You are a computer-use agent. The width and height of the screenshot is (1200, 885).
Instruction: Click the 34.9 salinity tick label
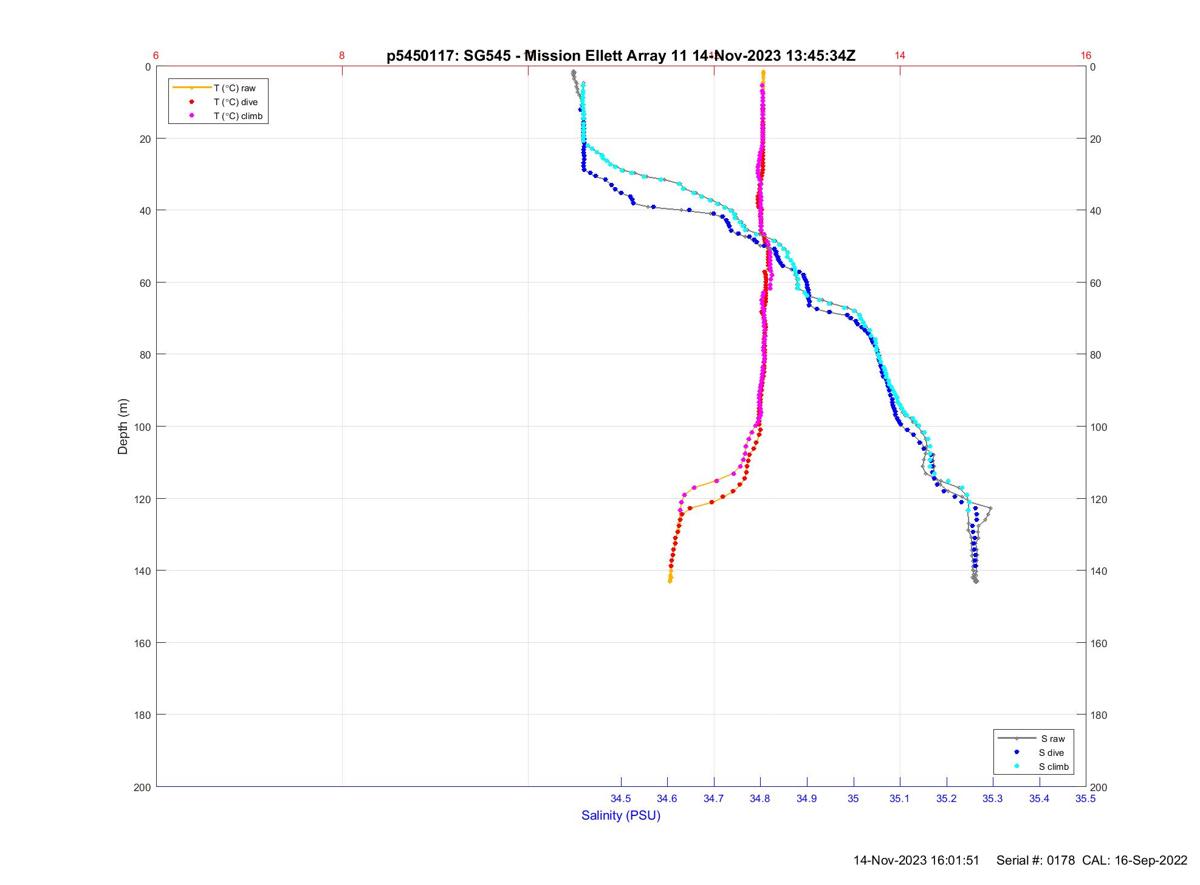click(x=807, y=798)
